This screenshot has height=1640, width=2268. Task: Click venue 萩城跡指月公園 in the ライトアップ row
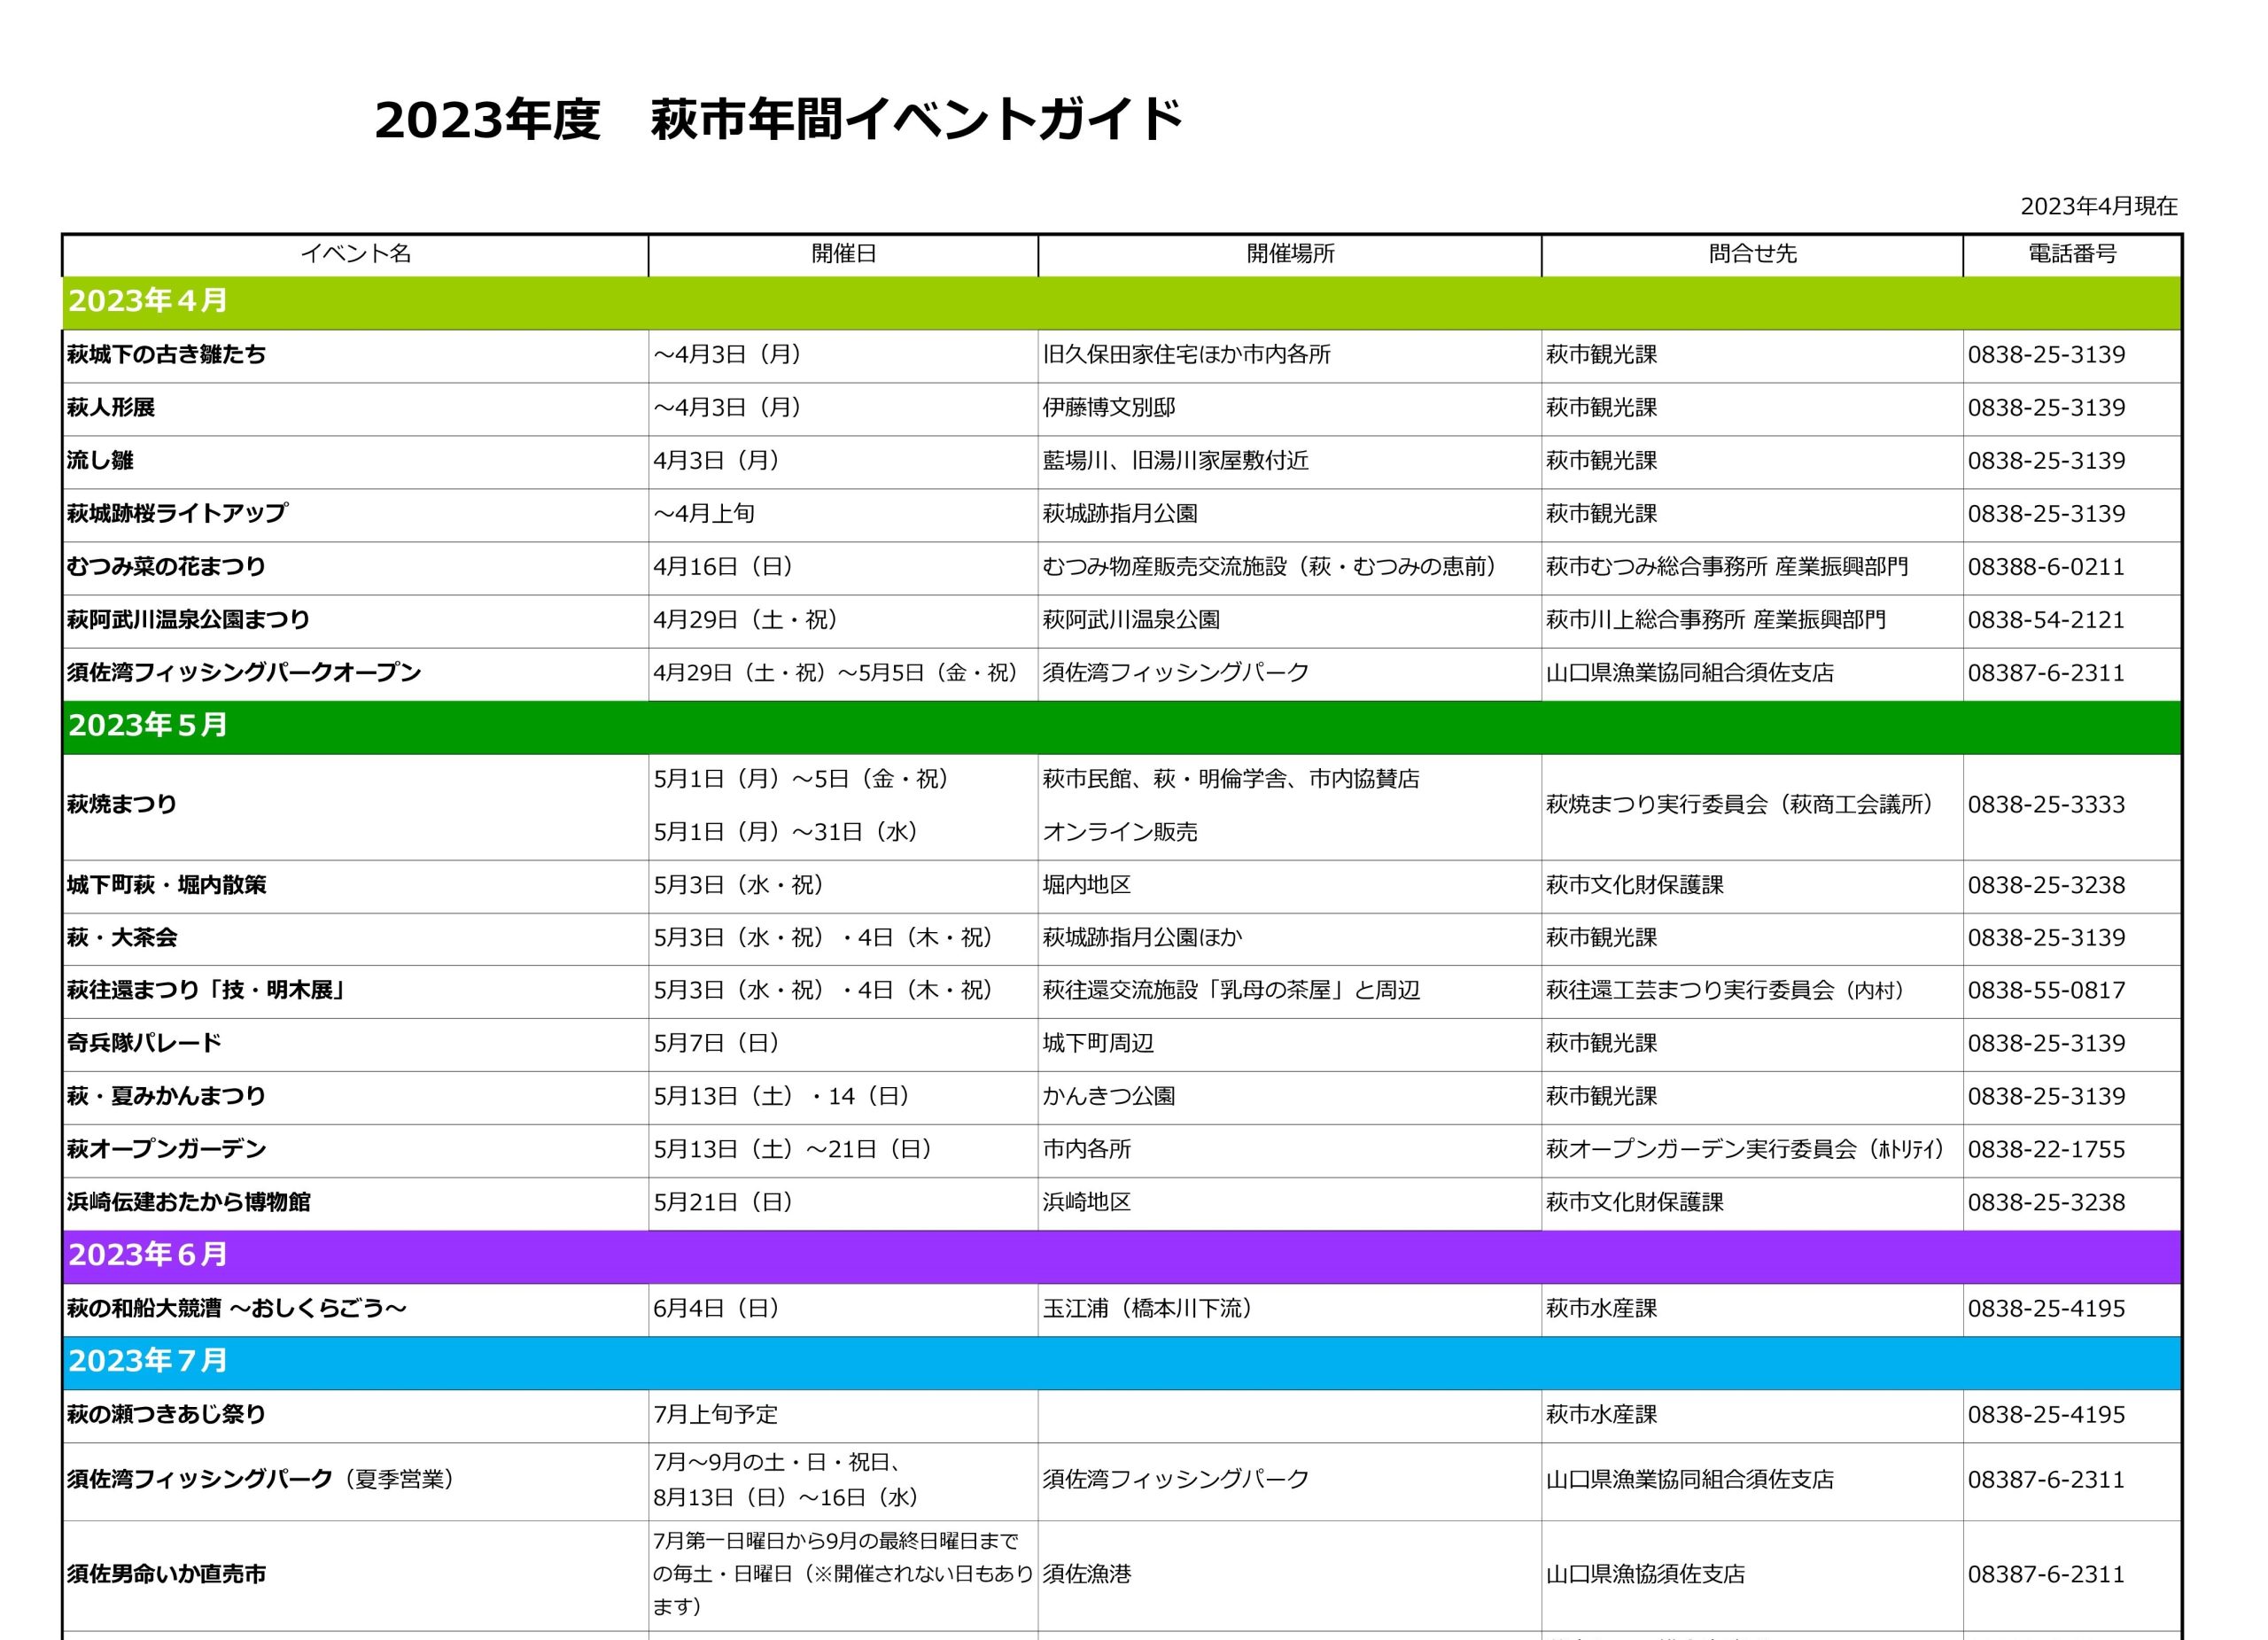click(x=1119, y=514)
